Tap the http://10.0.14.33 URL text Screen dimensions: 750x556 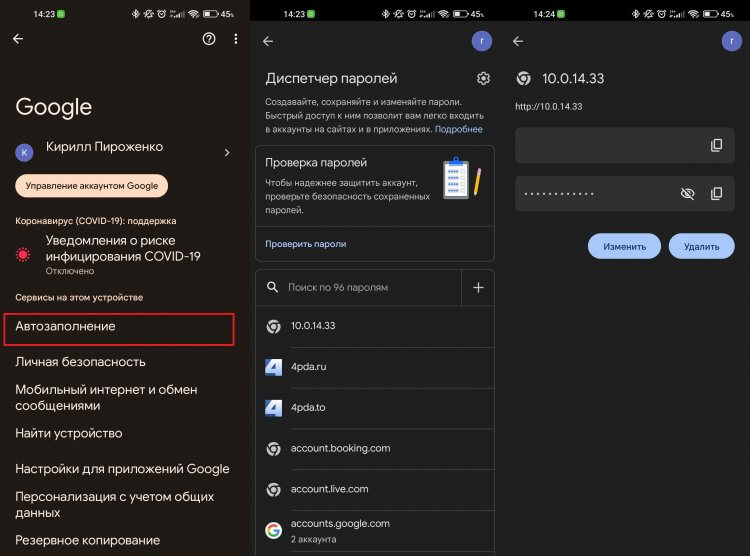pos(549,107)
